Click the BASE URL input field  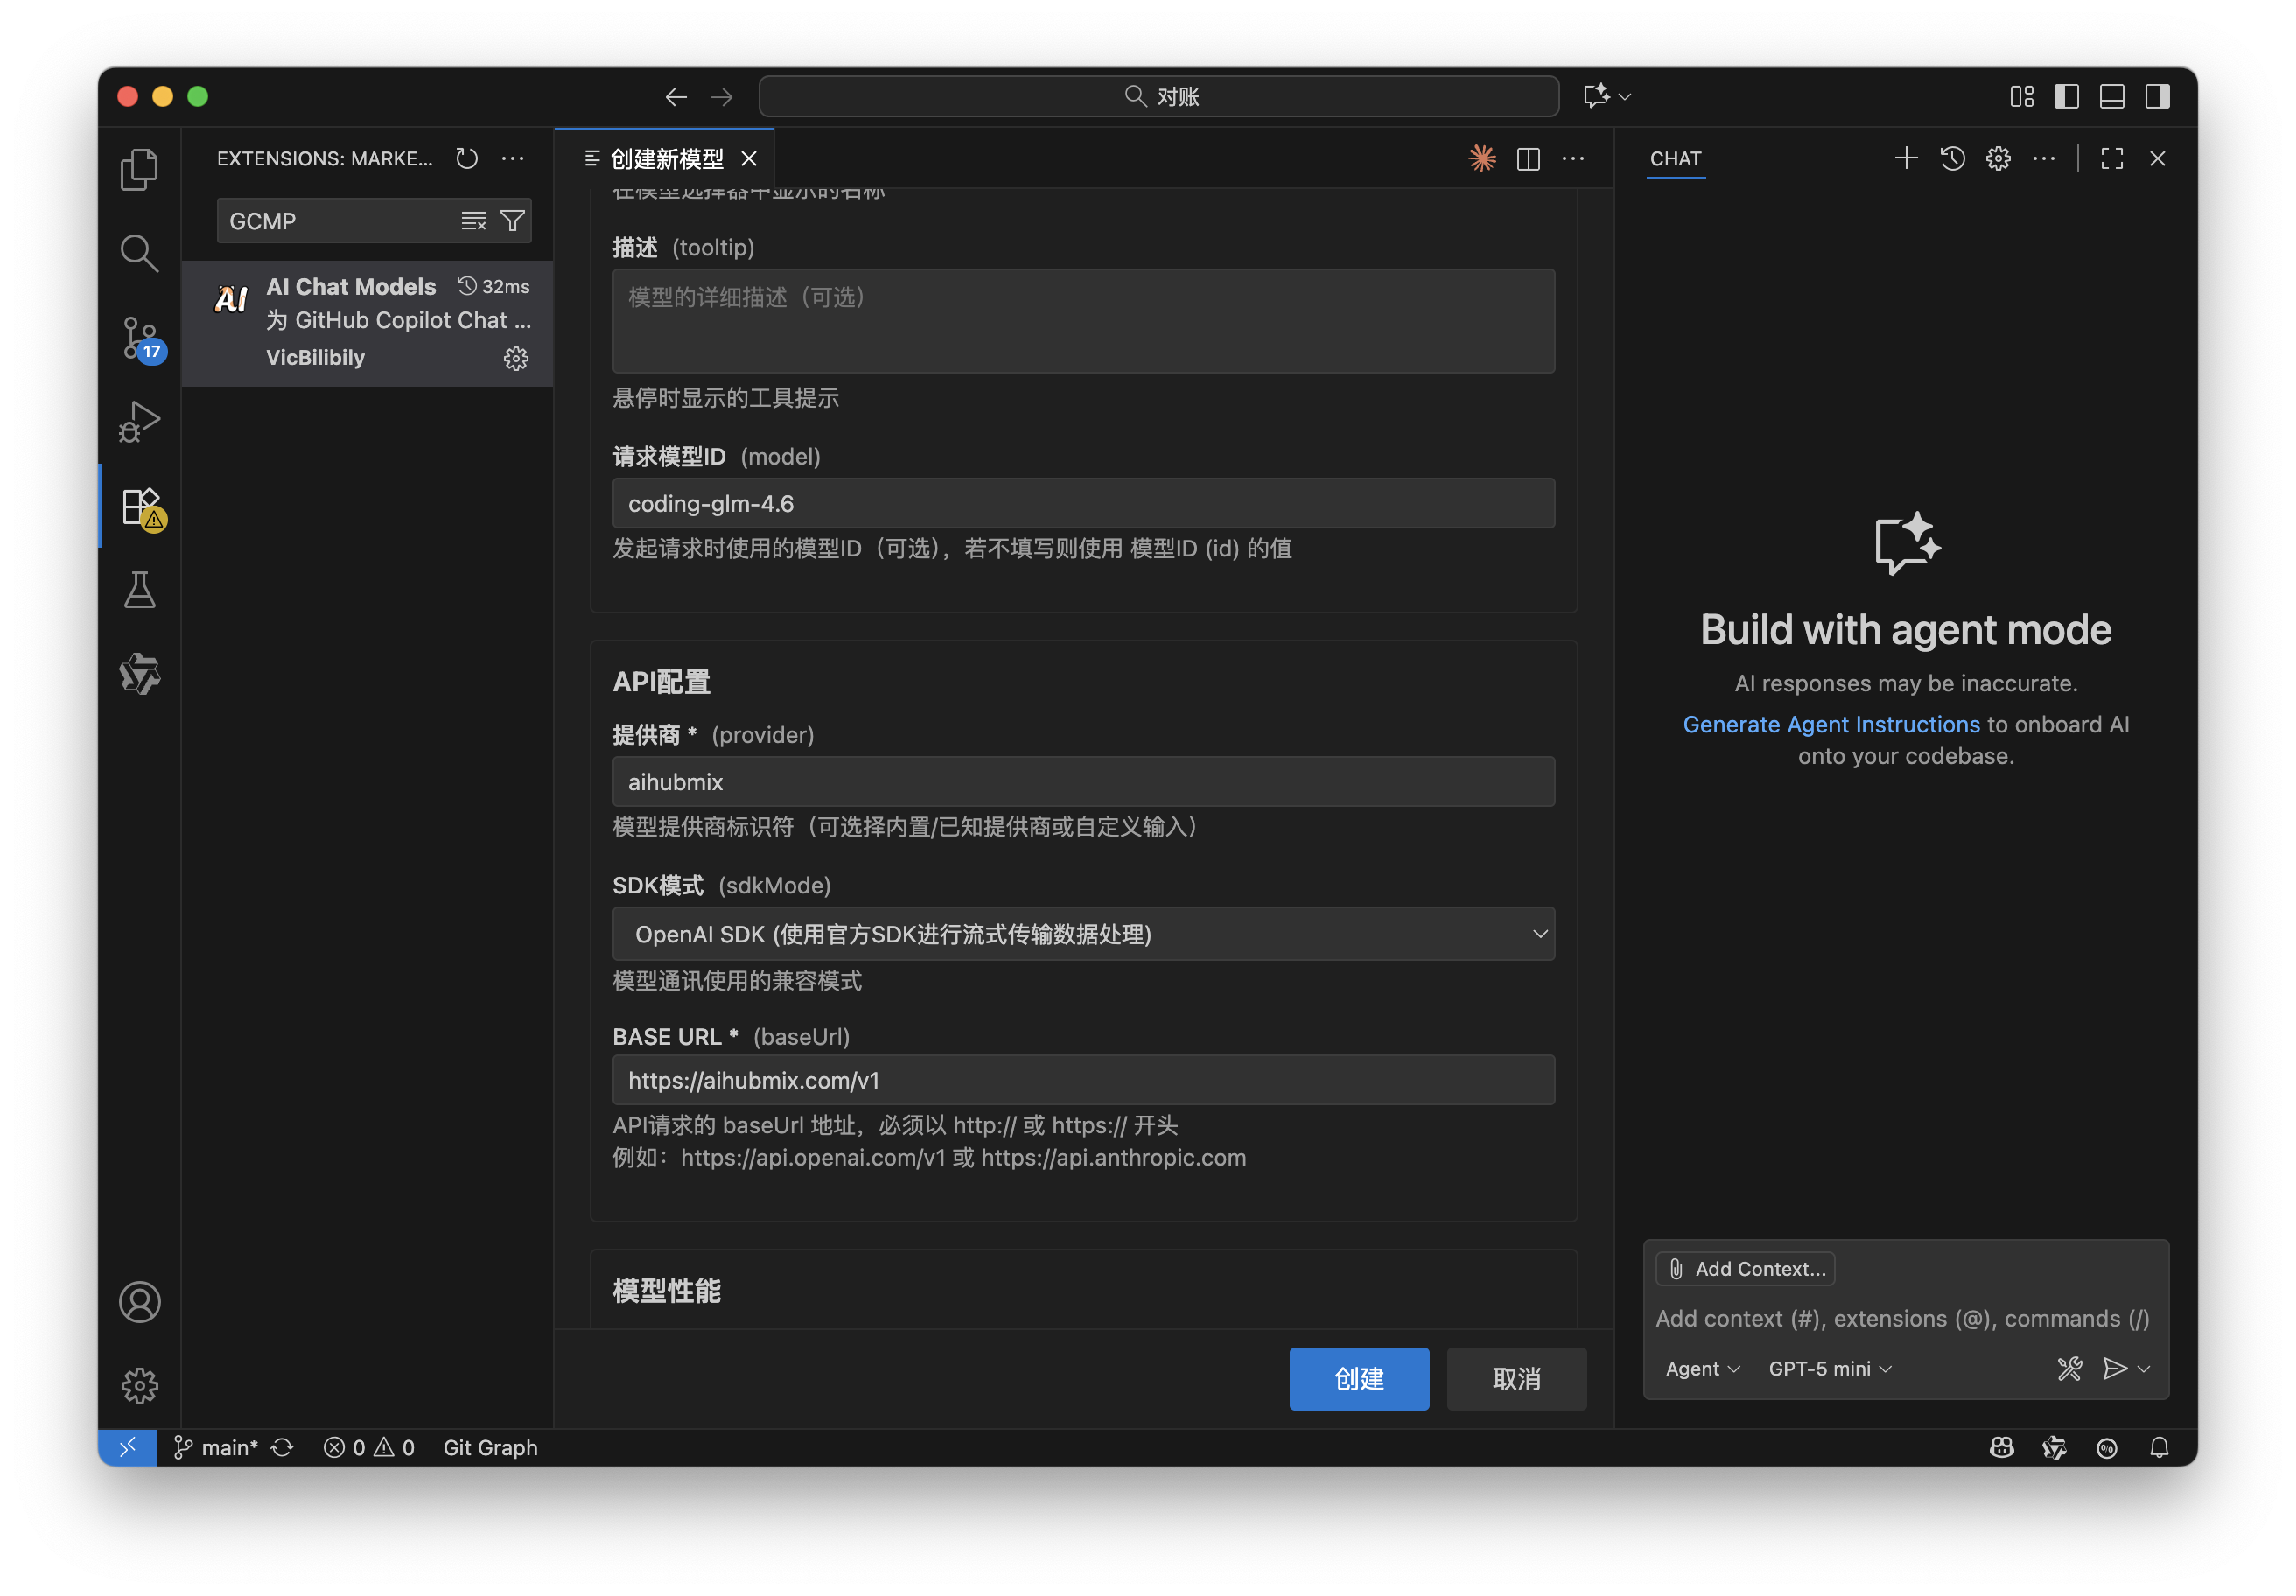(1083, 1080)
